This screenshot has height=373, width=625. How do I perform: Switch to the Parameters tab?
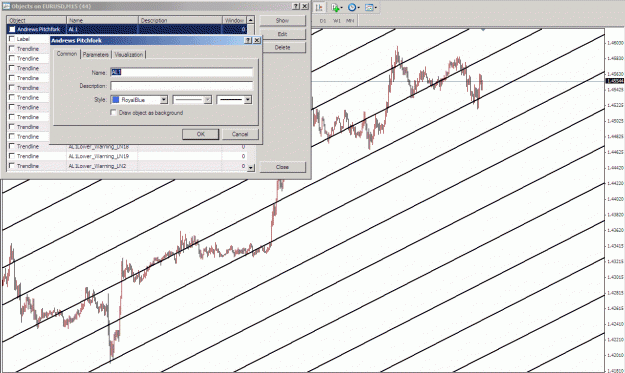pyautogui.click(x=96, y=55)
